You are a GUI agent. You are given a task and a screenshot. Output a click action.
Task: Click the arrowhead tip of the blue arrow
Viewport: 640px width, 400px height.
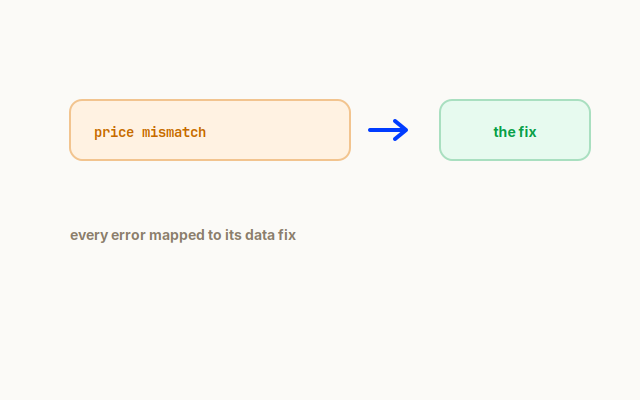tap(406, 130)
